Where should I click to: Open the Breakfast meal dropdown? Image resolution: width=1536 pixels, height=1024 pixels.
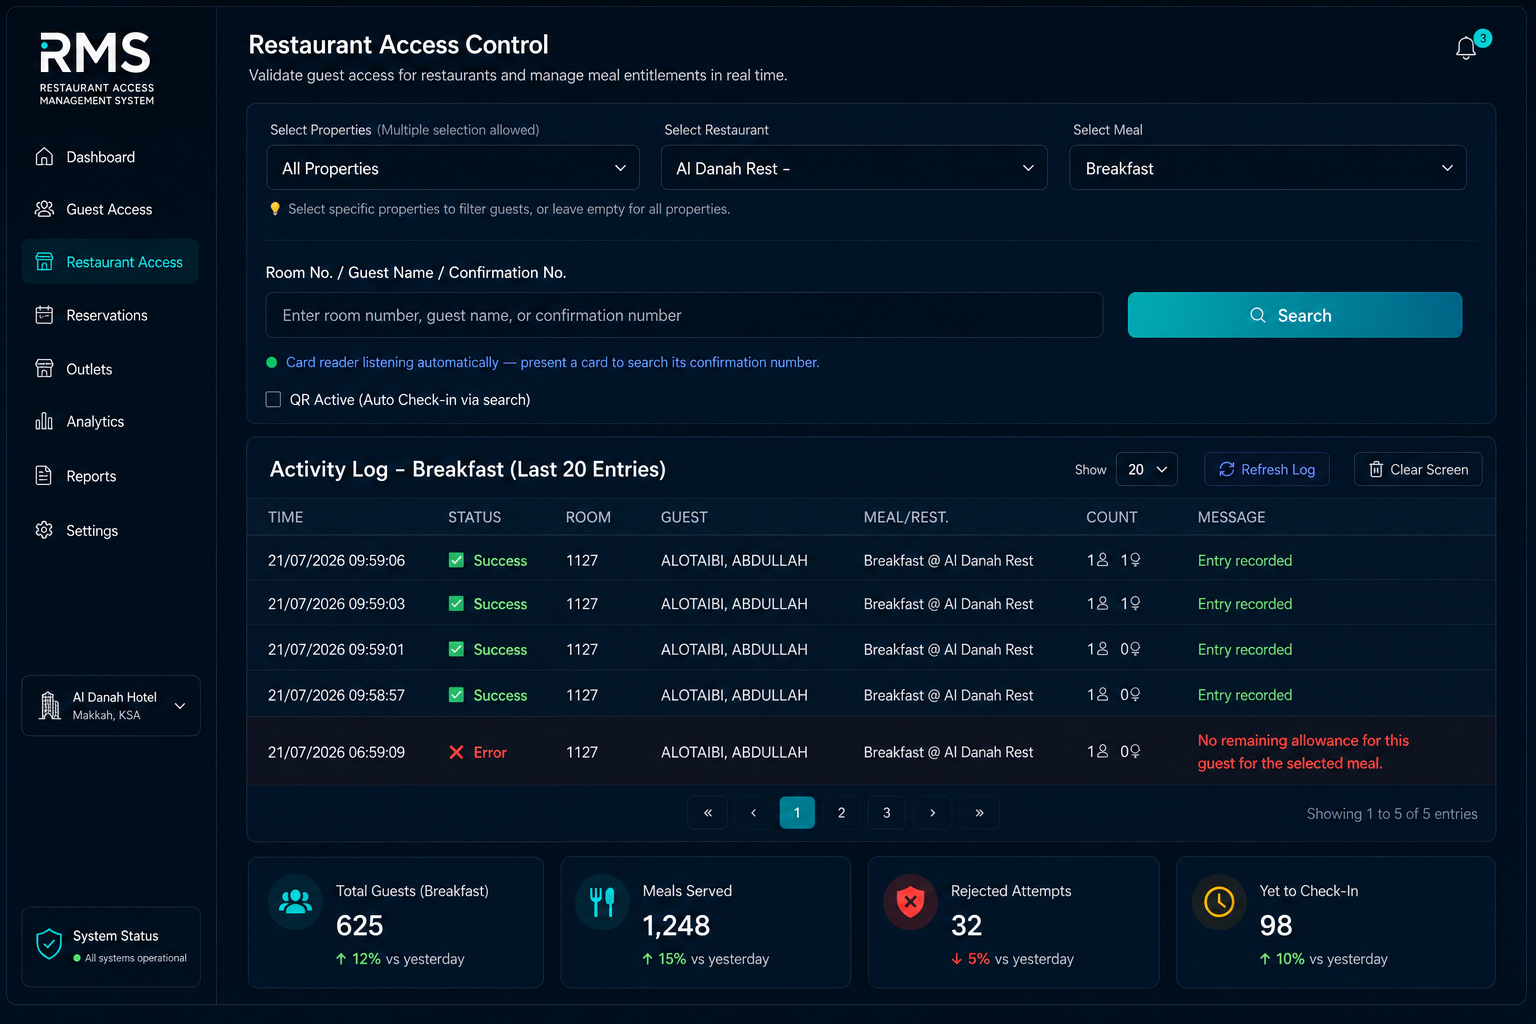(x=1267, y=168)
